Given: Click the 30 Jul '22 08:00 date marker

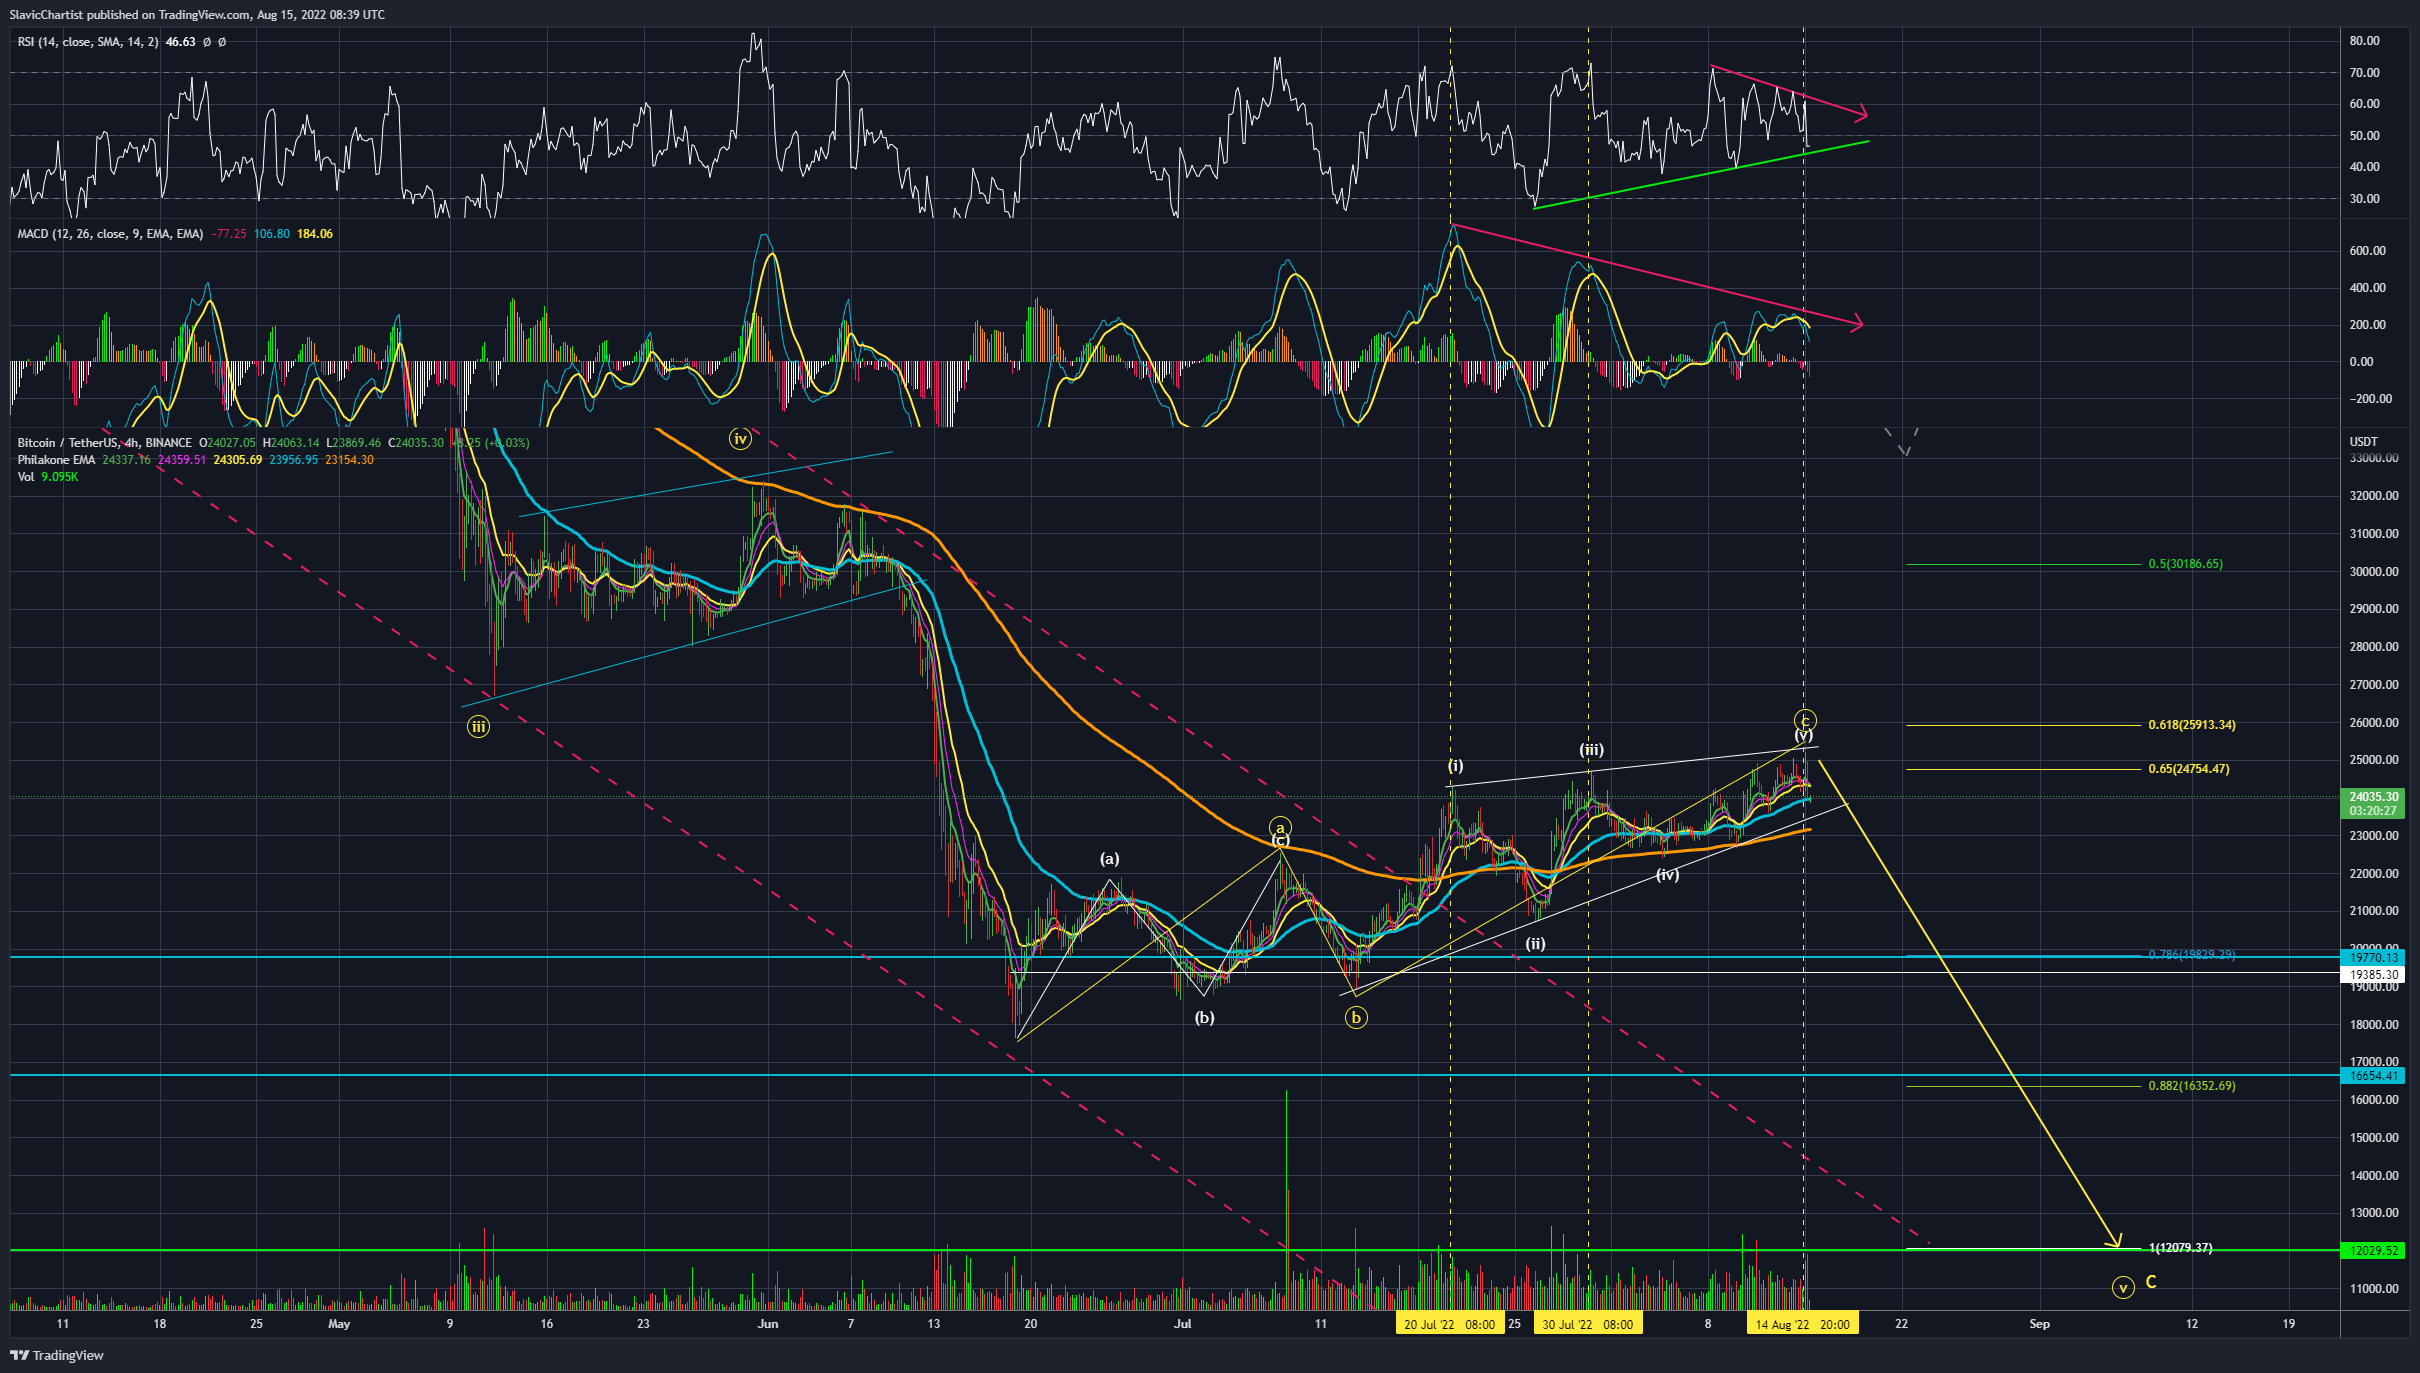Looking at the screenshot, I should [1587, 1324].
